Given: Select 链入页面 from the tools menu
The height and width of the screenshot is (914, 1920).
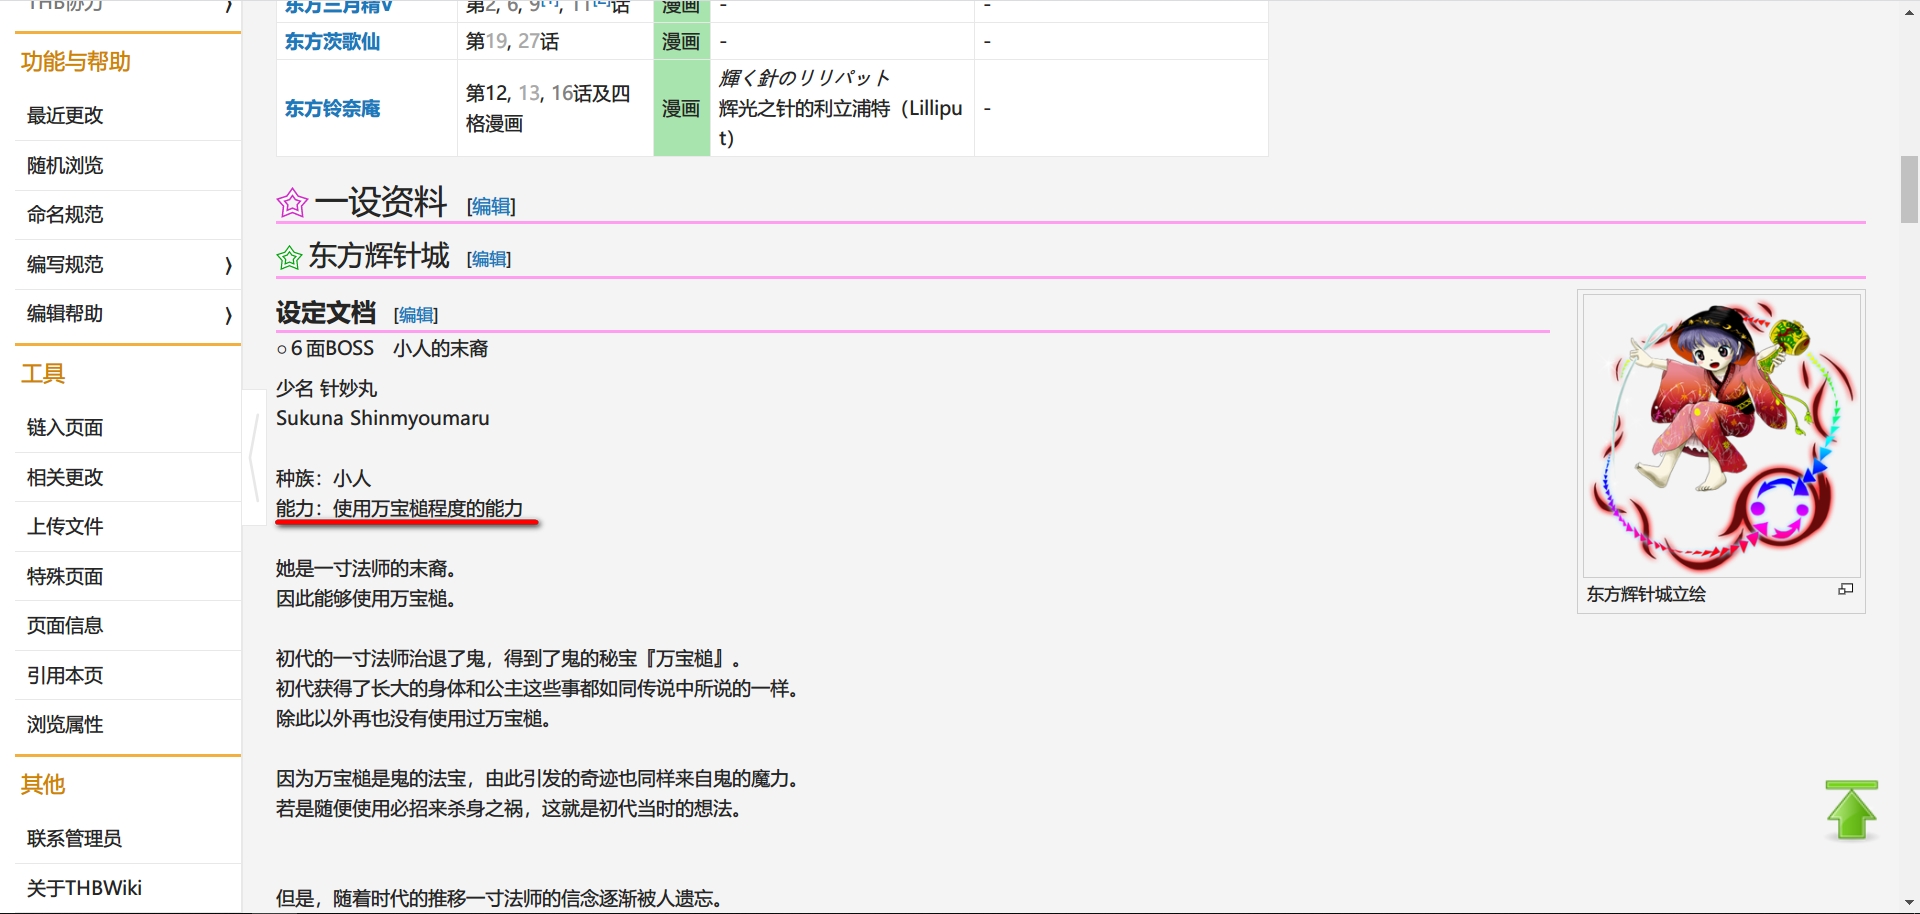Looking at the screenshot, I should coord(65,428).
